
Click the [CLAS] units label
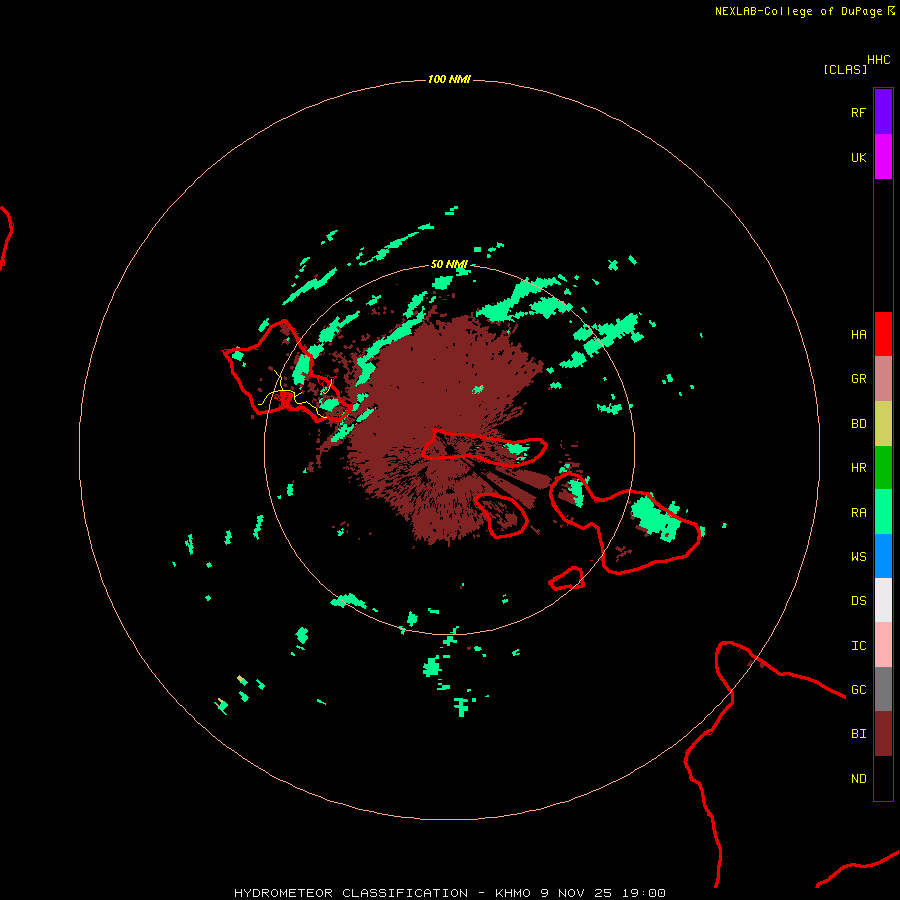(845, 69)
